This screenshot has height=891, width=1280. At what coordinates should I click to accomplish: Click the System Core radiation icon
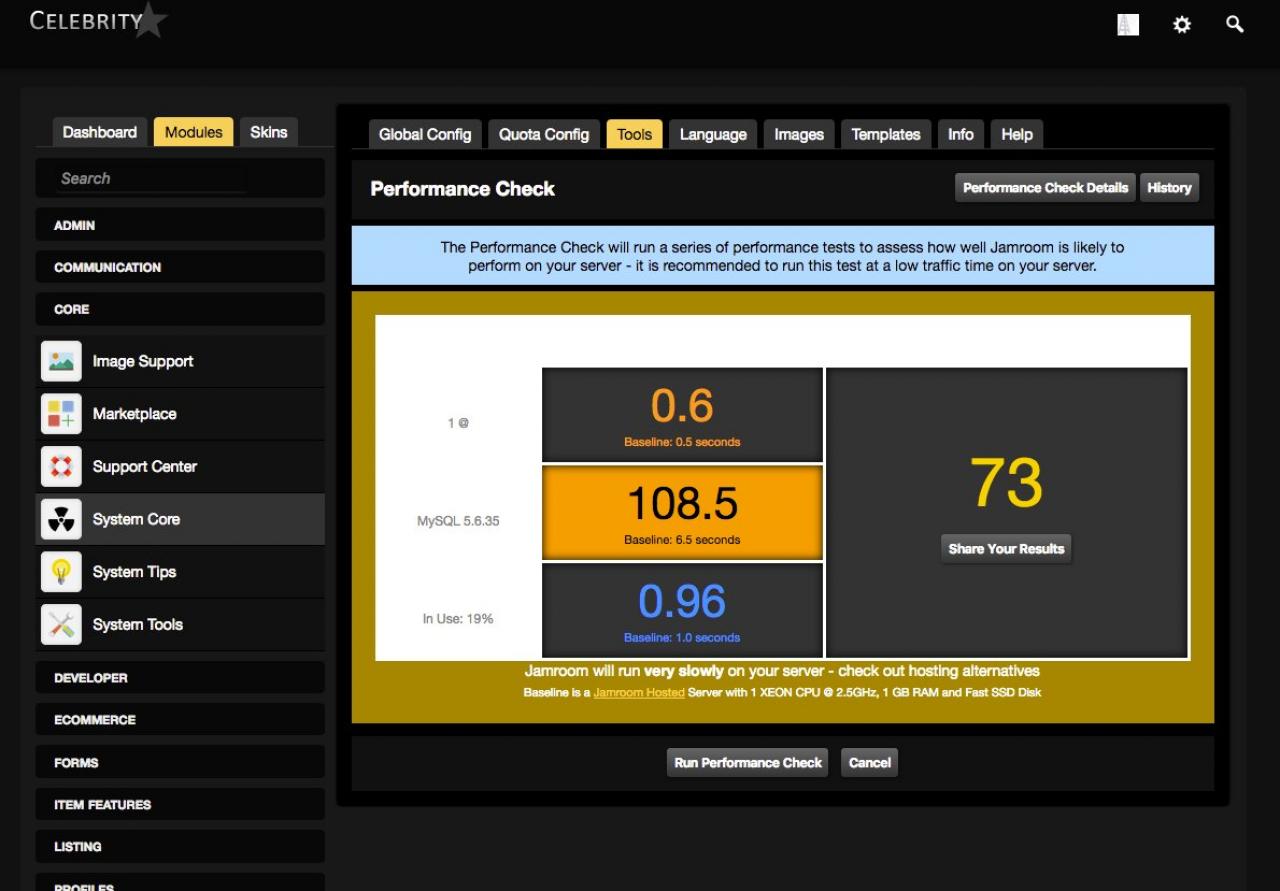click(x=61, y=519)
